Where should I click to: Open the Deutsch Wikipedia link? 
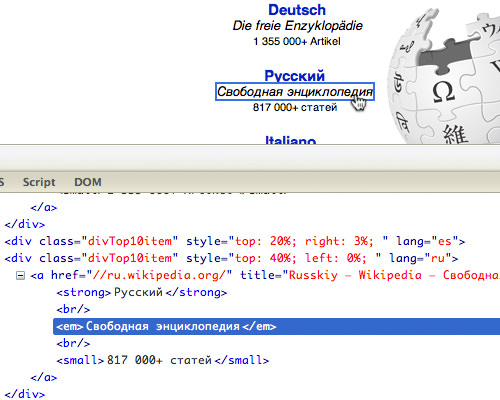coord(297,10)
